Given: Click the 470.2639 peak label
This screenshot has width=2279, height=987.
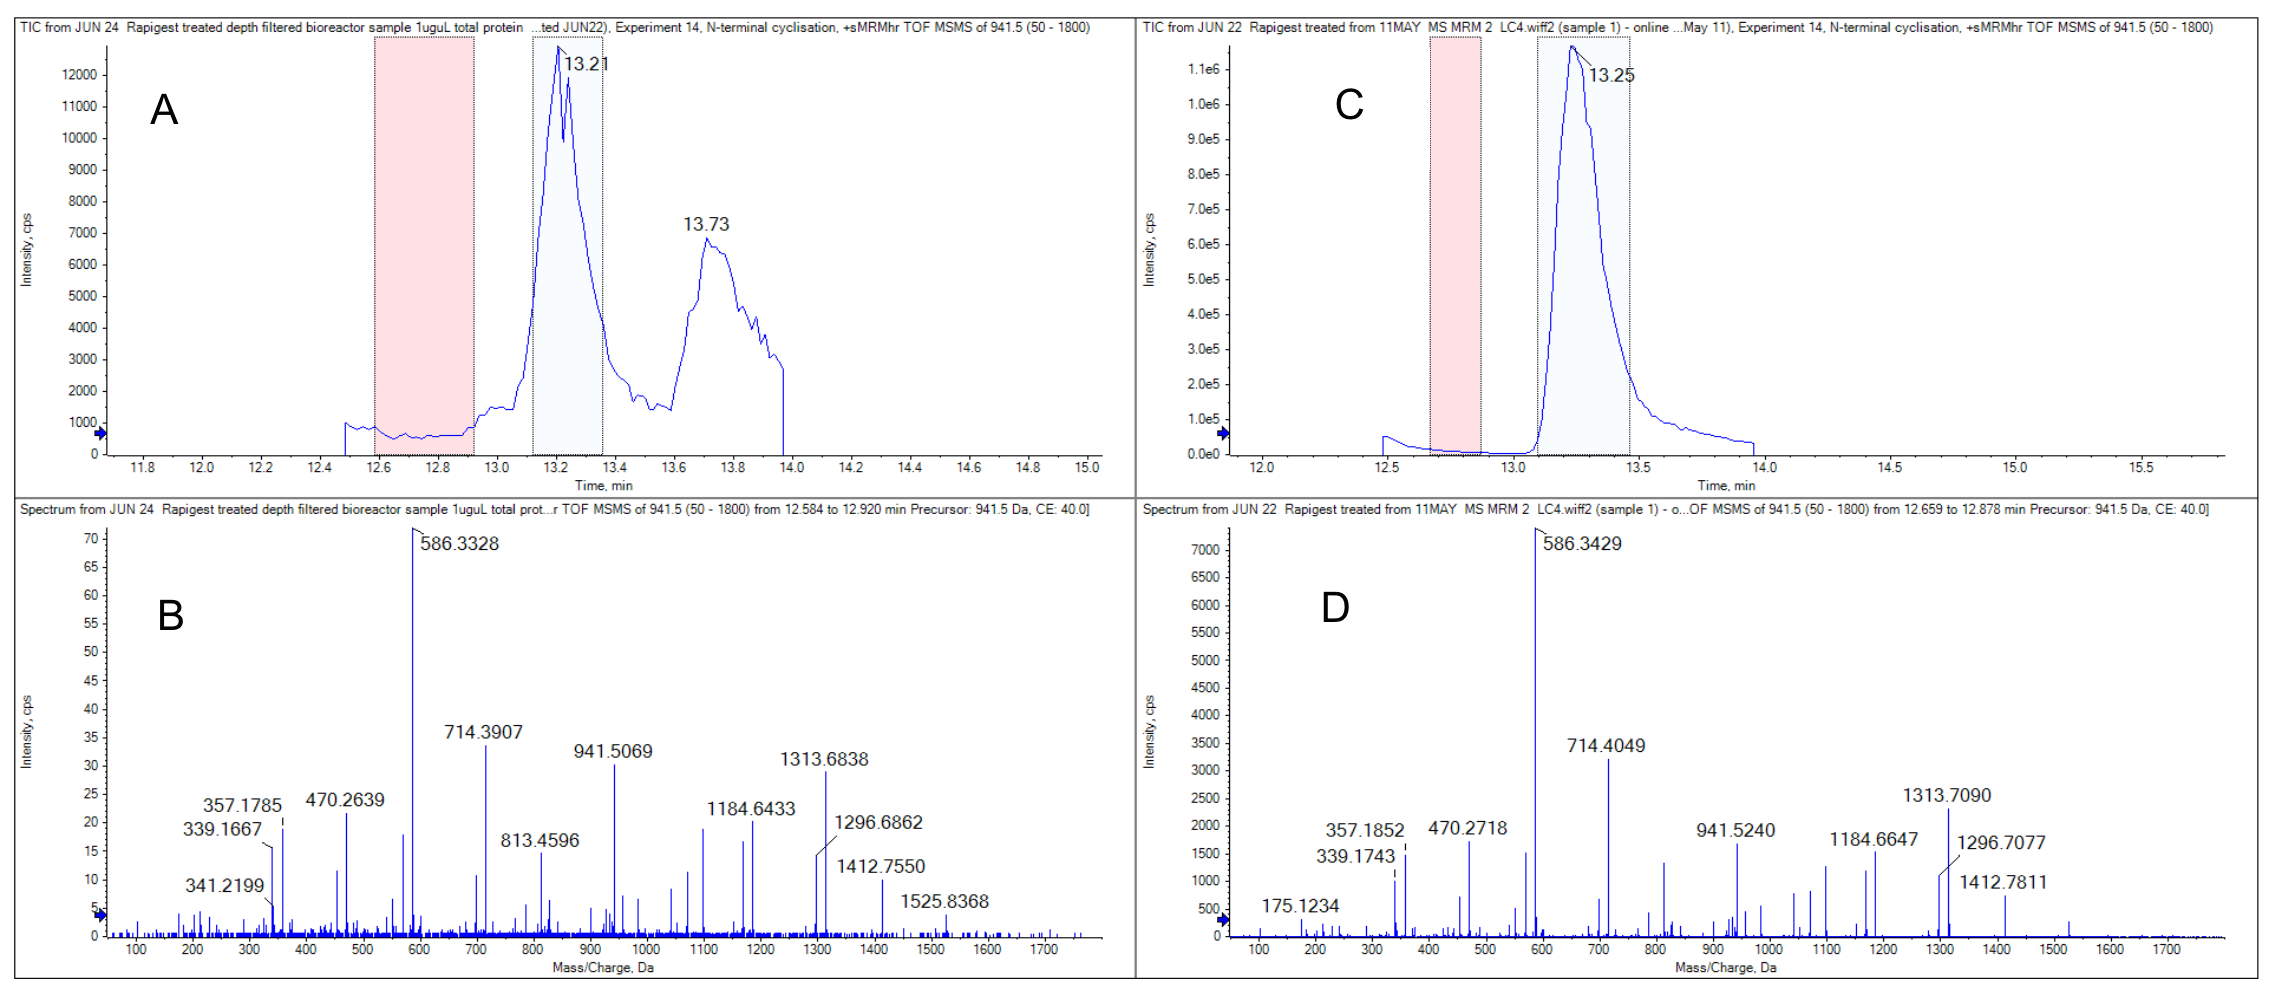Looking at the screenshot, I should pyautogui.click(x=345, y=800).
